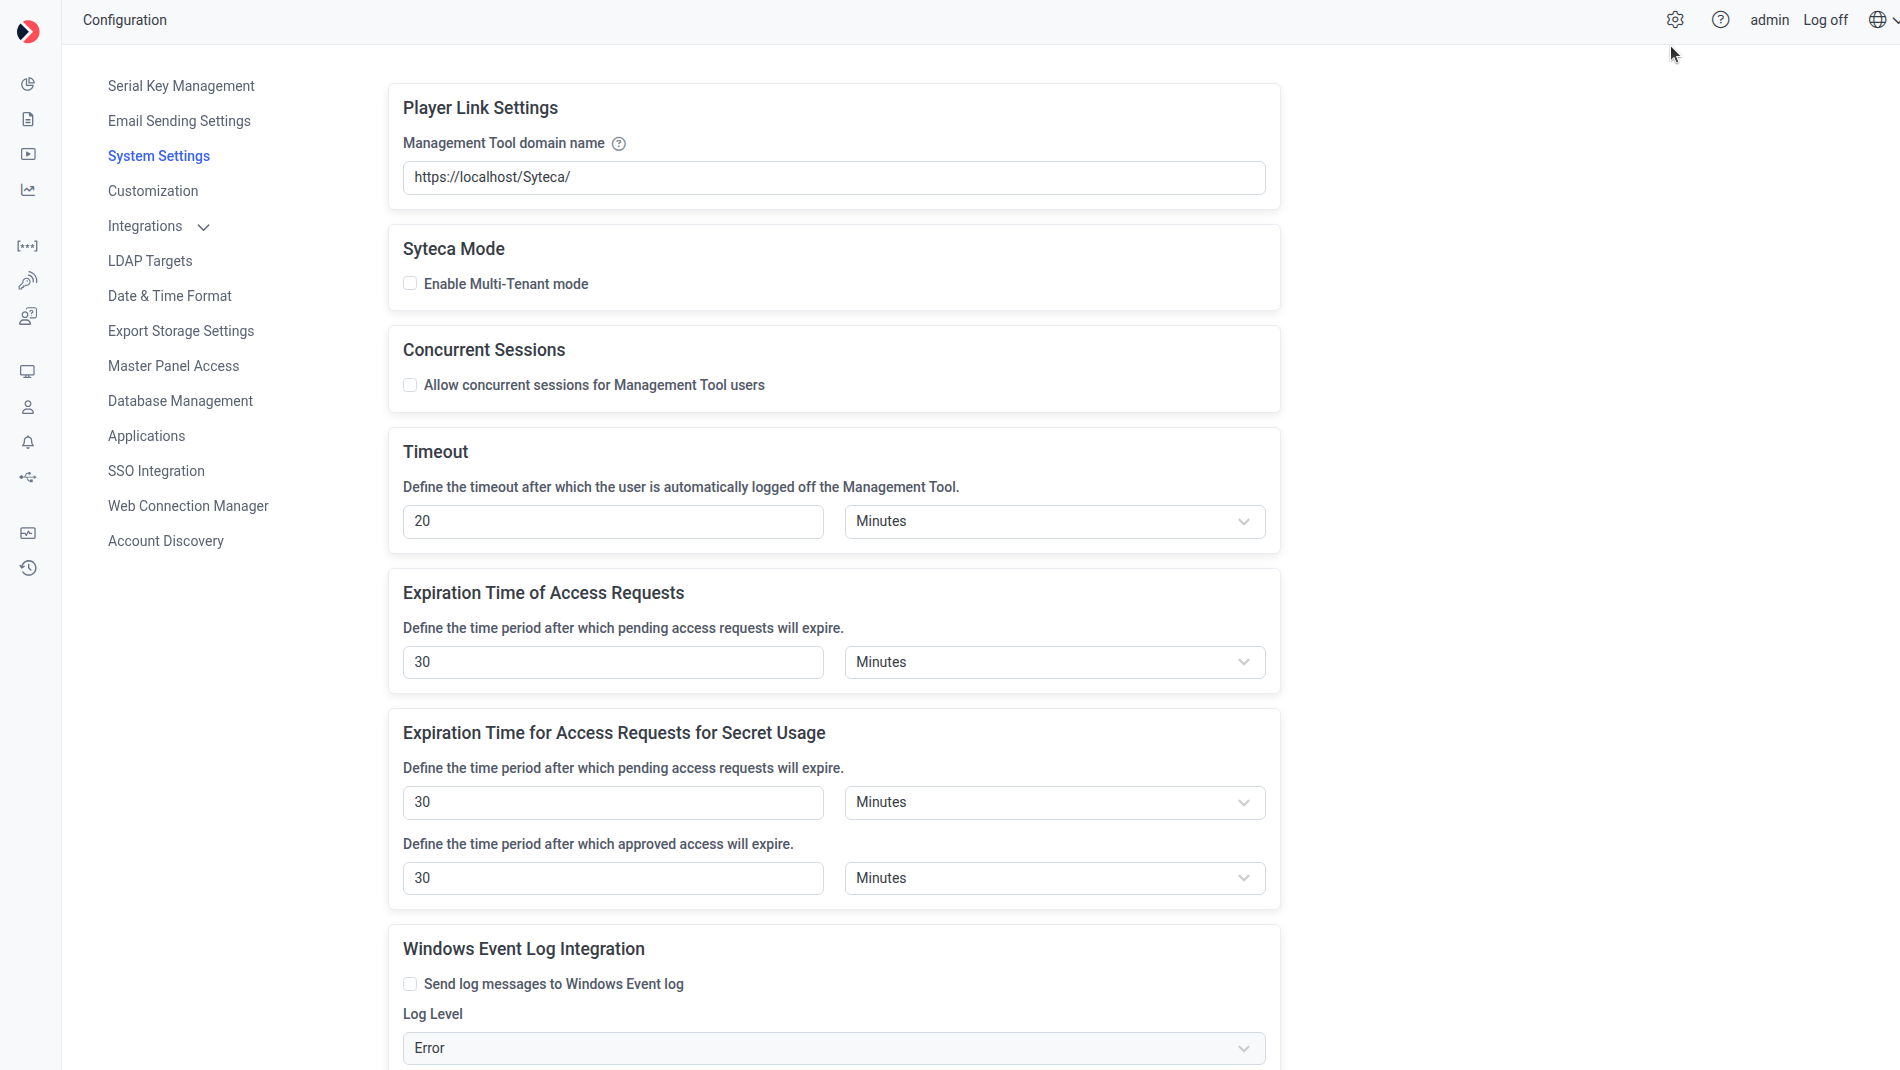Open the key with signal sidebar icon

[x=28, y=281]
